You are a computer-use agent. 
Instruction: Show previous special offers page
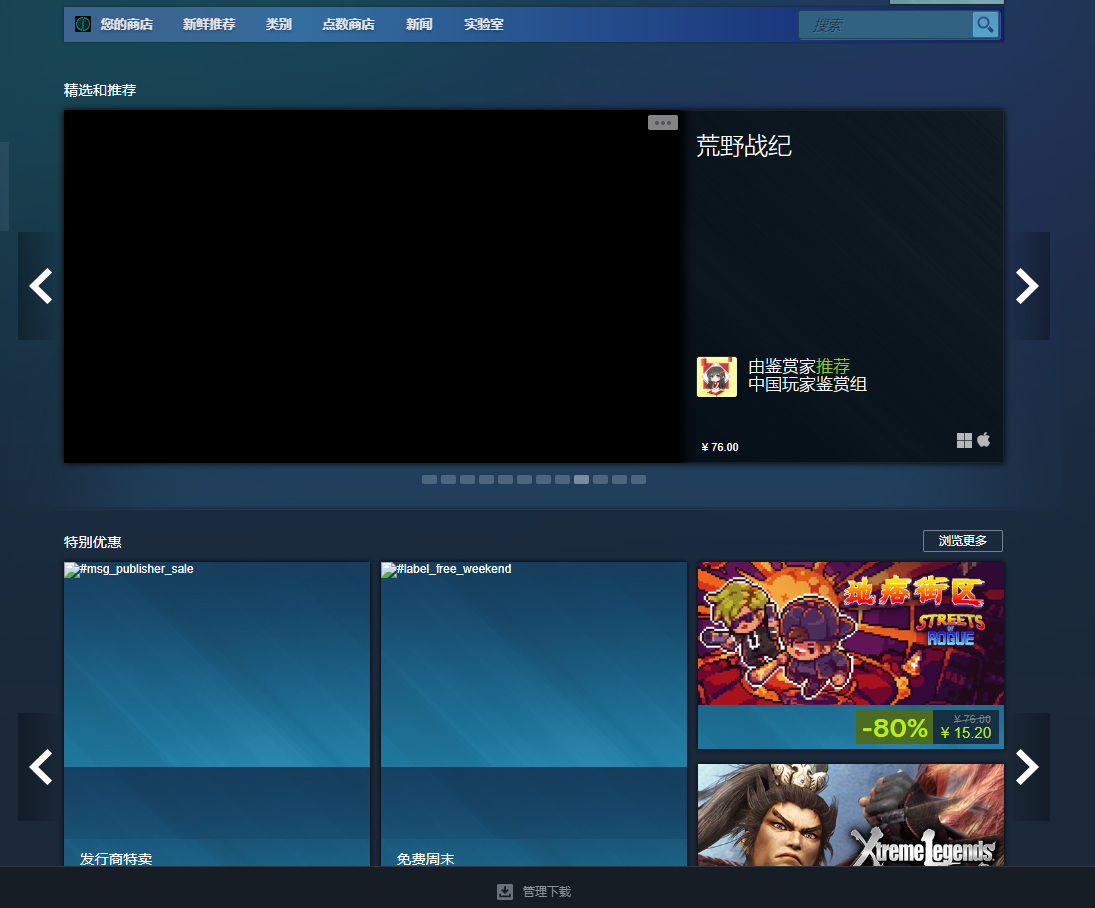(x=41, y=767)
